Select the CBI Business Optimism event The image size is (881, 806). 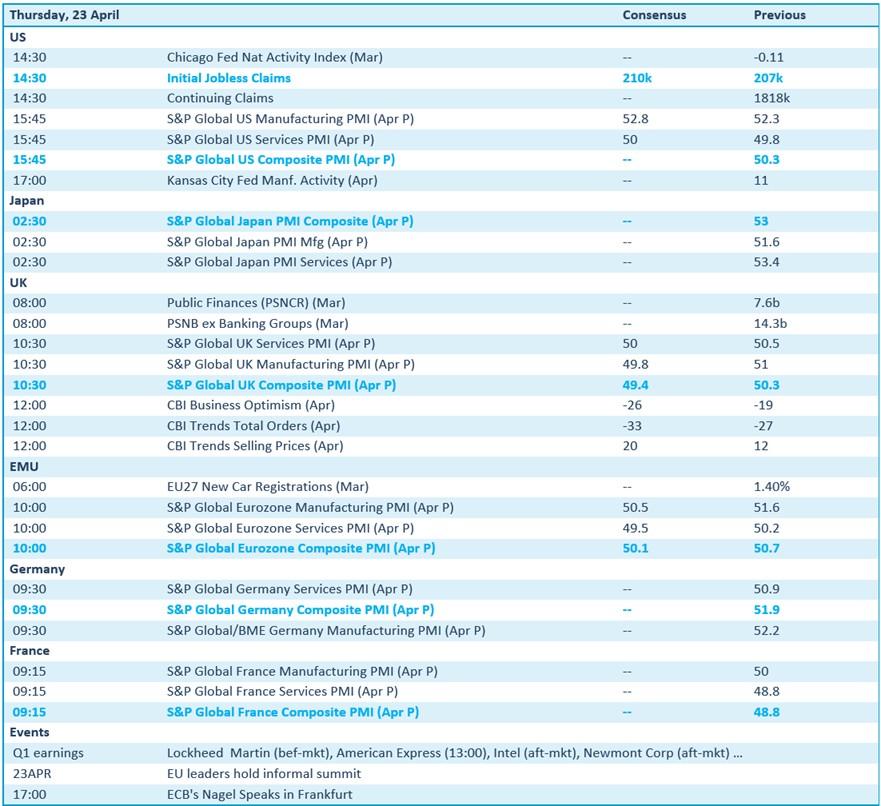(x=251, y=405)
